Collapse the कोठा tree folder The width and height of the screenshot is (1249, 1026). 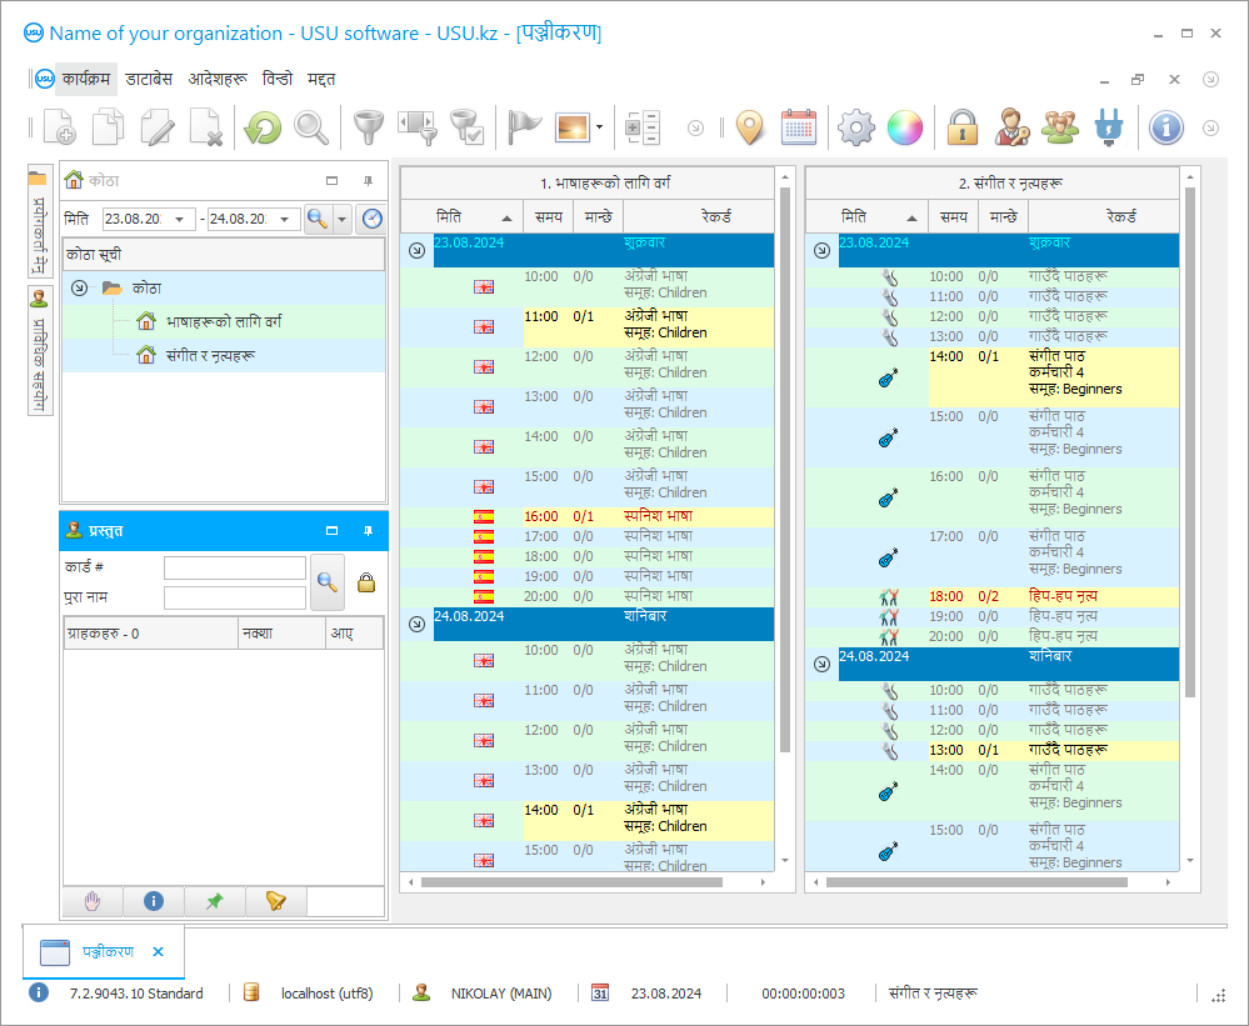tap(80, 288)
